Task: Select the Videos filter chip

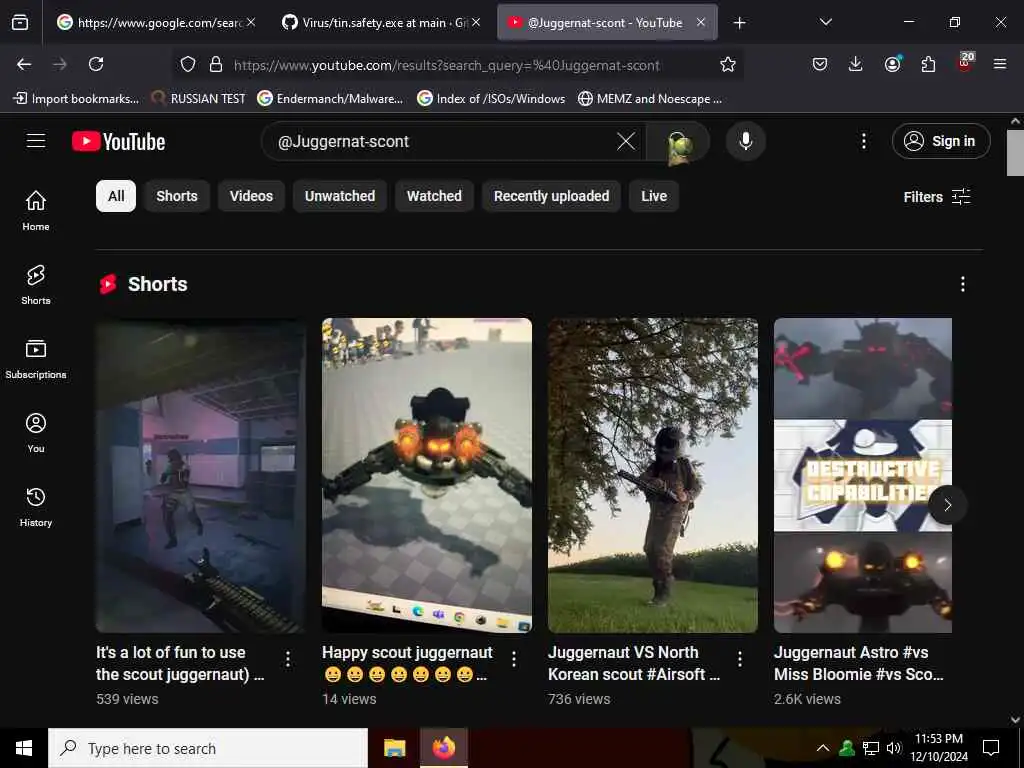Action: click(251, 196)
